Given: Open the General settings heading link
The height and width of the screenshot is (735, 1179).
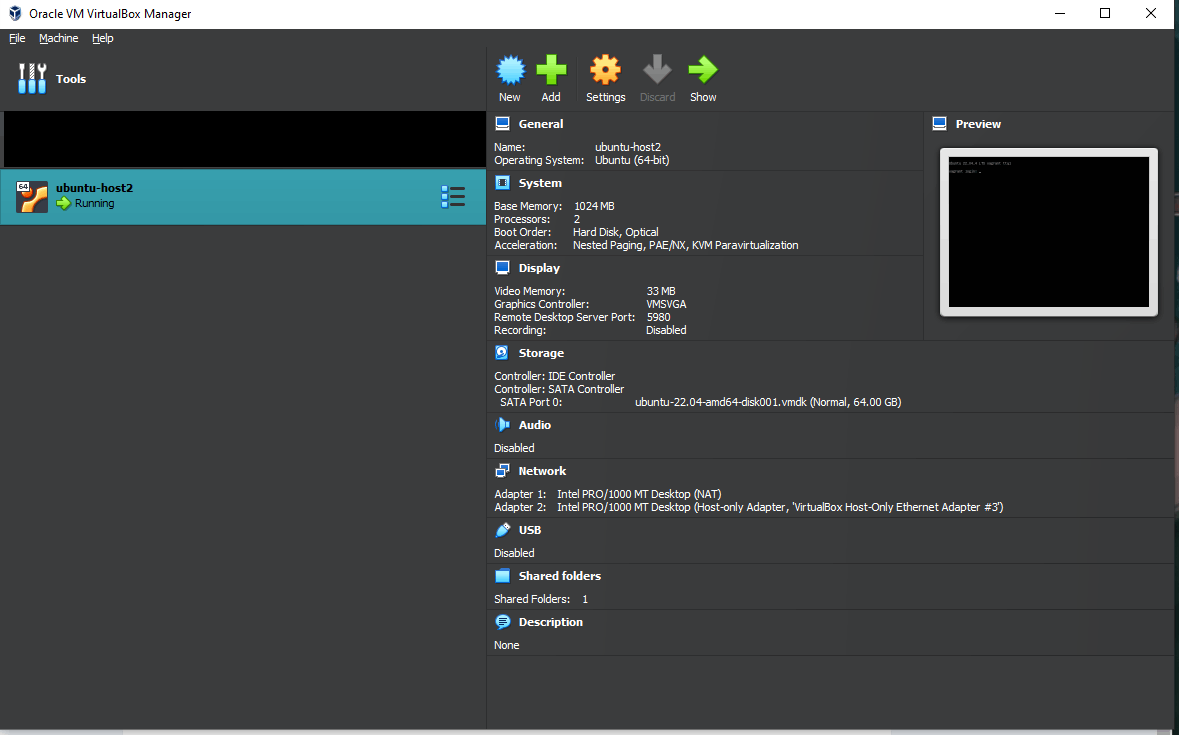Looking at the screenshot, I should (541, 124).
